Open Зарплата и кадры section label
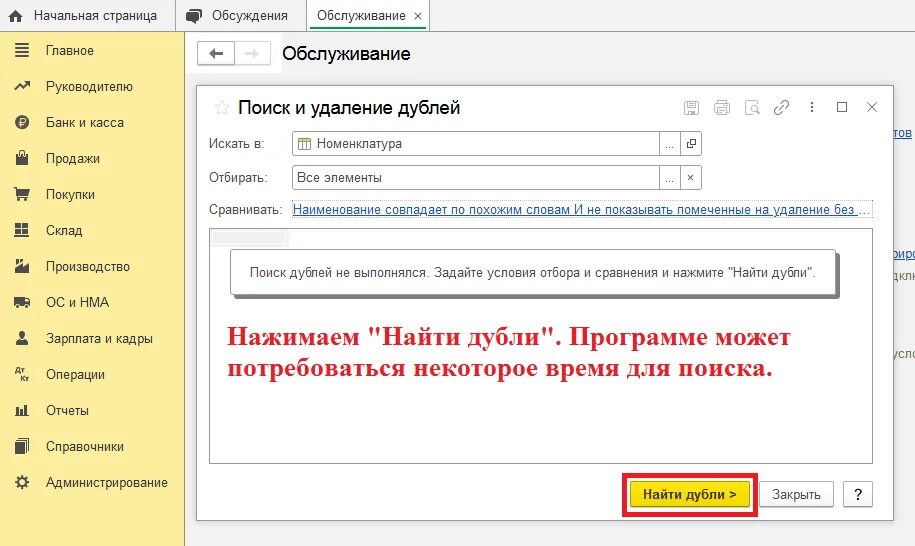 coord(99,338)
